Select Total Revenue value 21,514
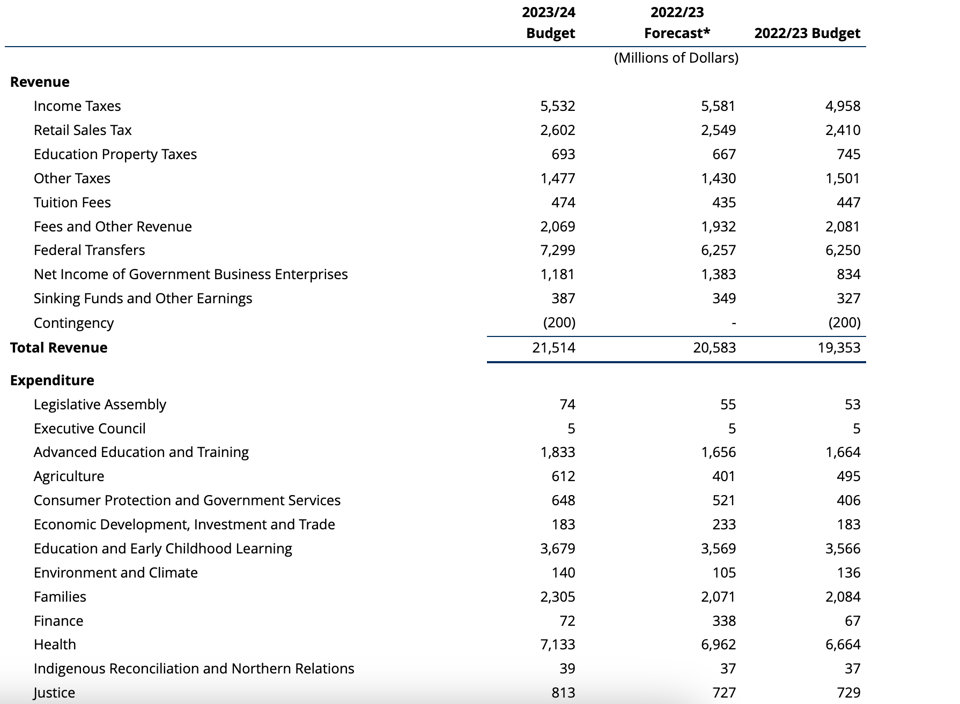 (553, 348)
